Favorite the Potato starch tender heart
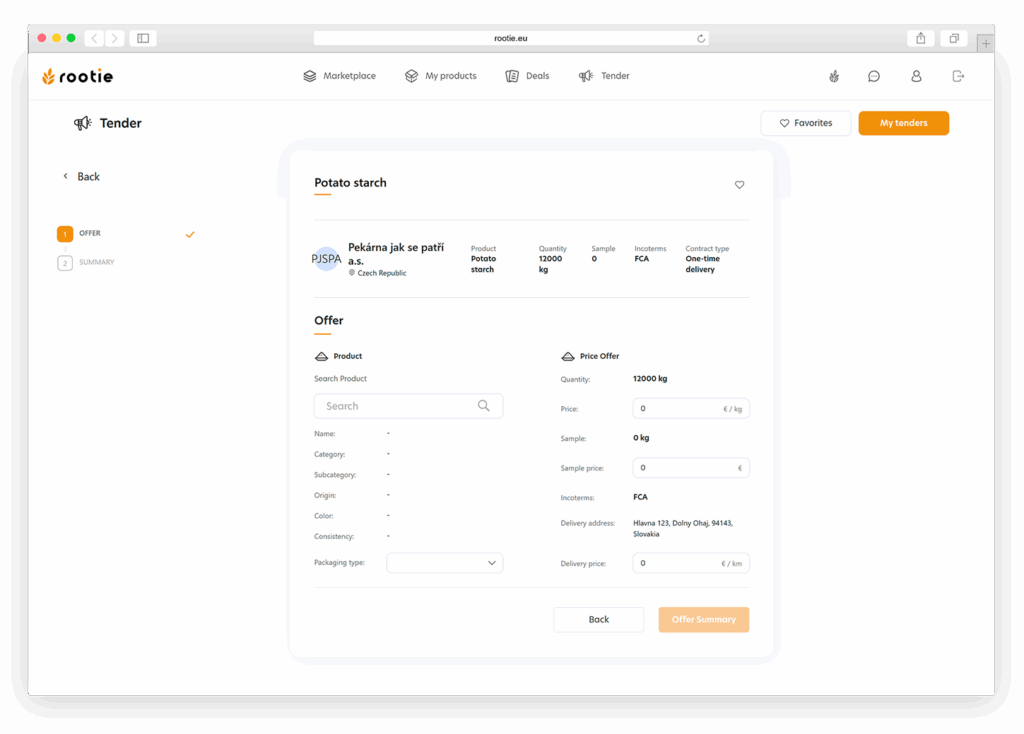Viewport: 1024px width, 734px height. click(740, 185)
